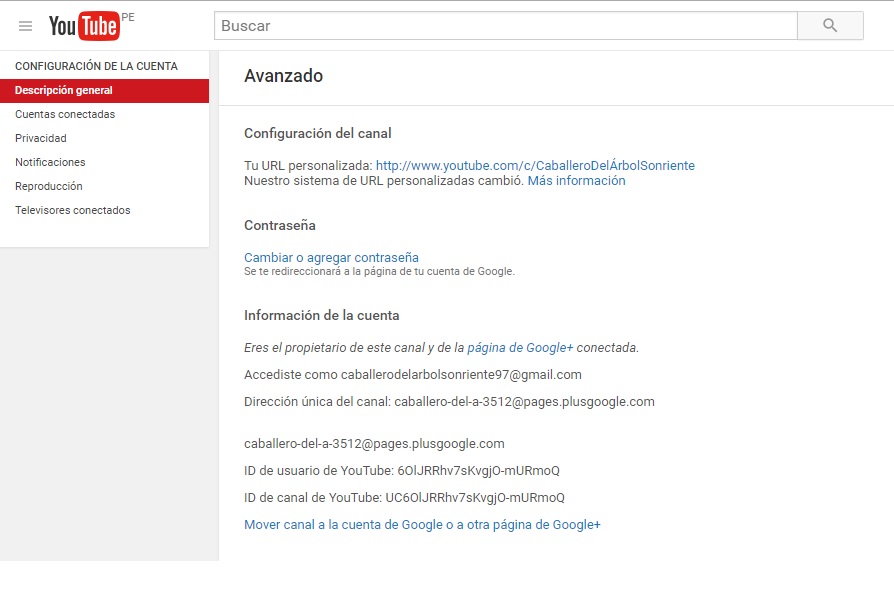This screenshot has height=611, width=894.
Task: Select Descripción general in sidebar
Action: pos(104,91)
